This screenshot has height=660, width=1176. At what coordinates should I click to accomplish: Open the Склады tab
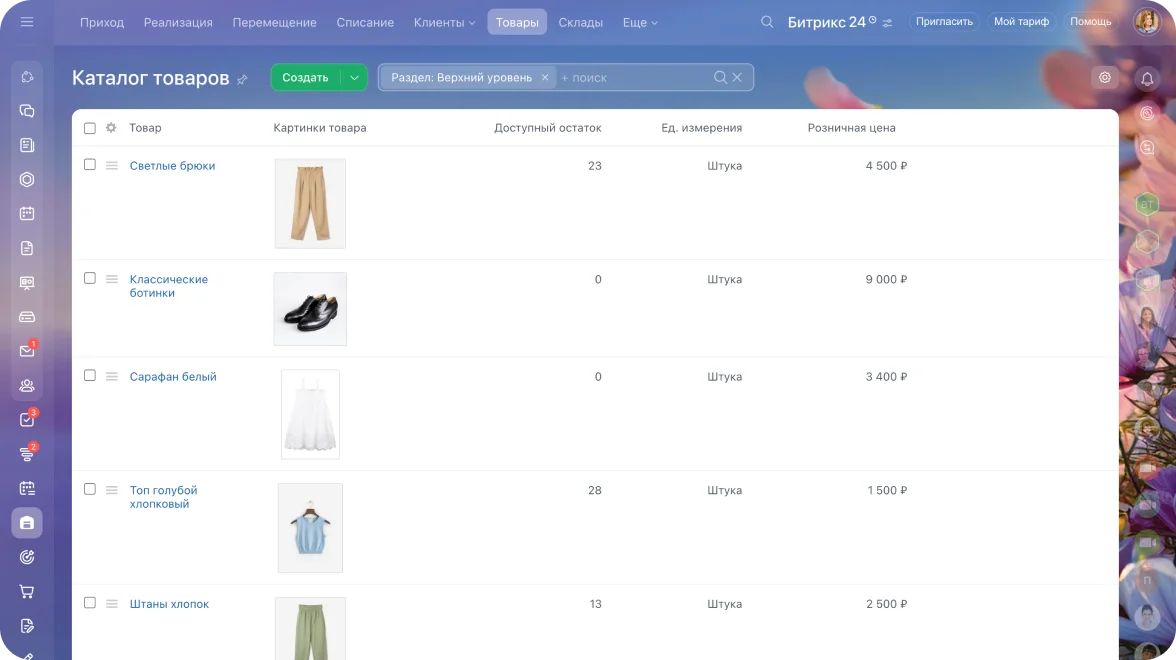pos(580,22)
